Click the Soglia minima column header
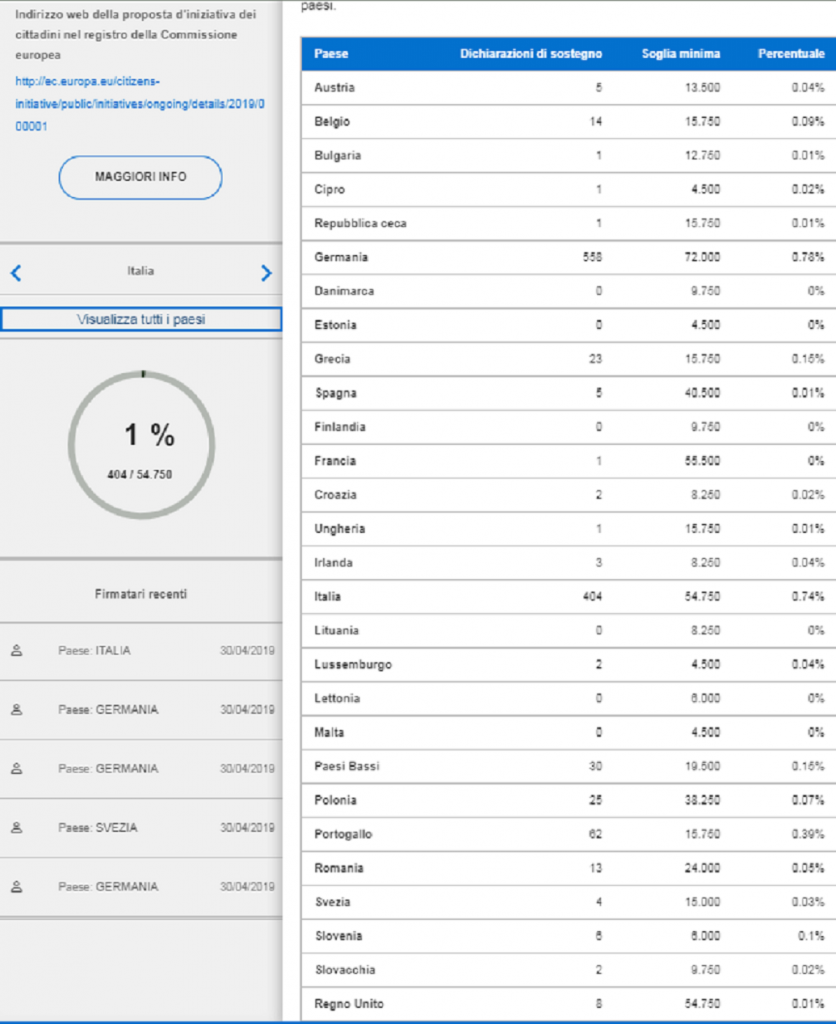This screenshot has height=1024, width=836. [681, 54]
